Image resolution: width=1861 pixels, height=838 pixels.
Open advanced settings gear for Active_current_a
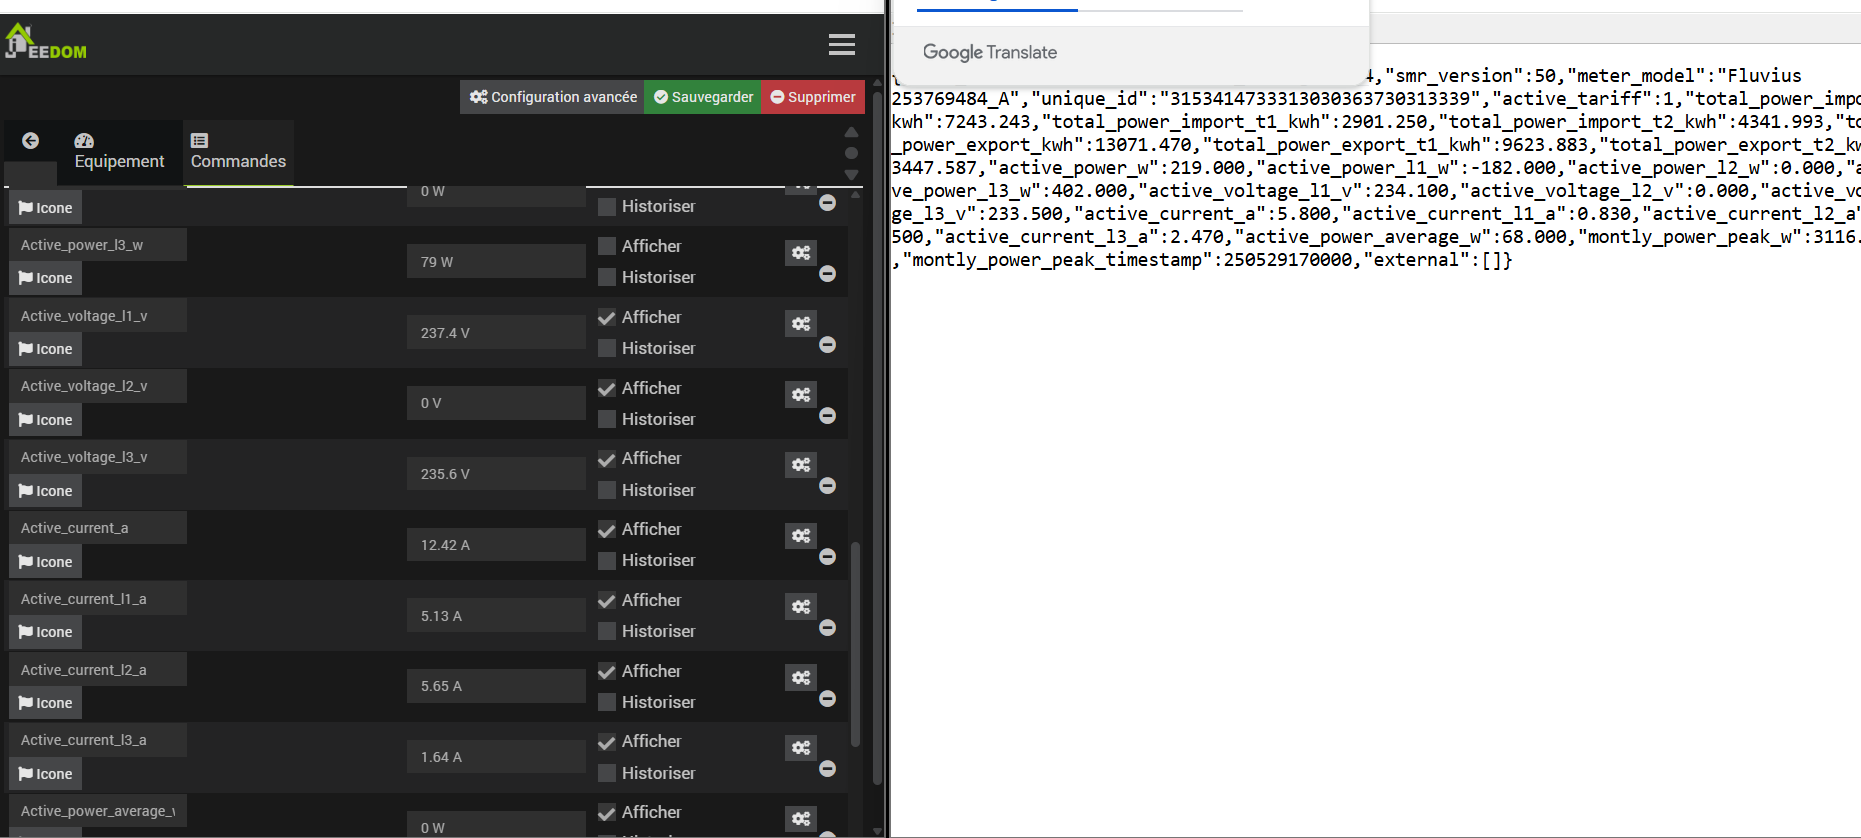[x=801, y=536]
